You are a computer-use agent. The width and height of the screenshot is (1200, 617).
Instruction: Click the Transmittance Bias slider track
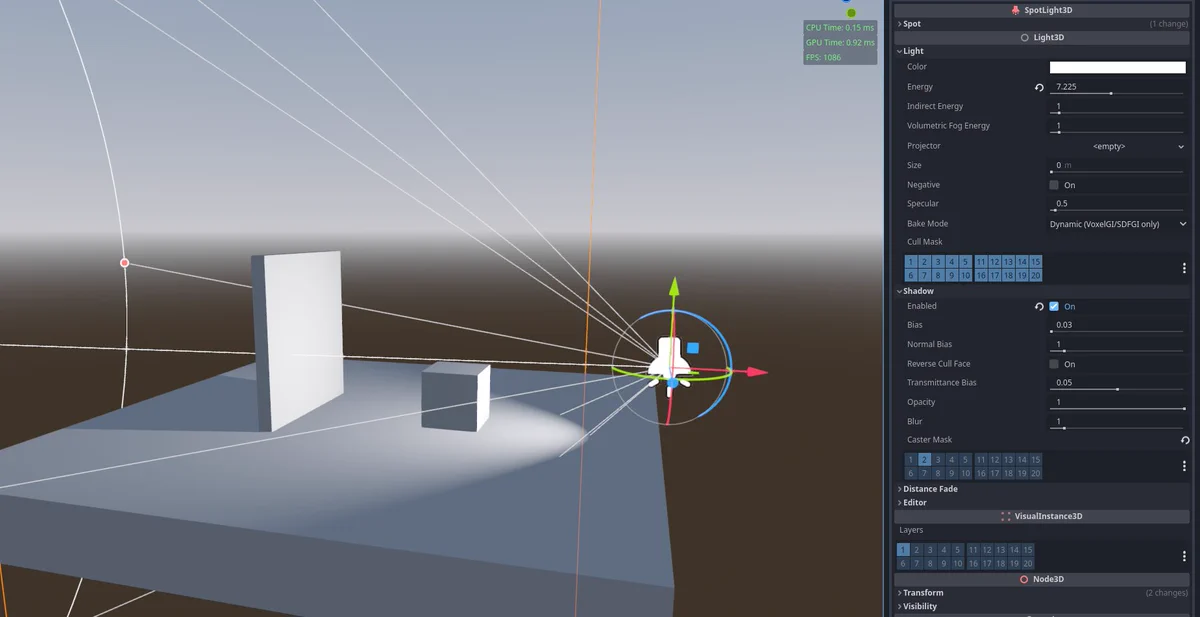click(1118, 389)
